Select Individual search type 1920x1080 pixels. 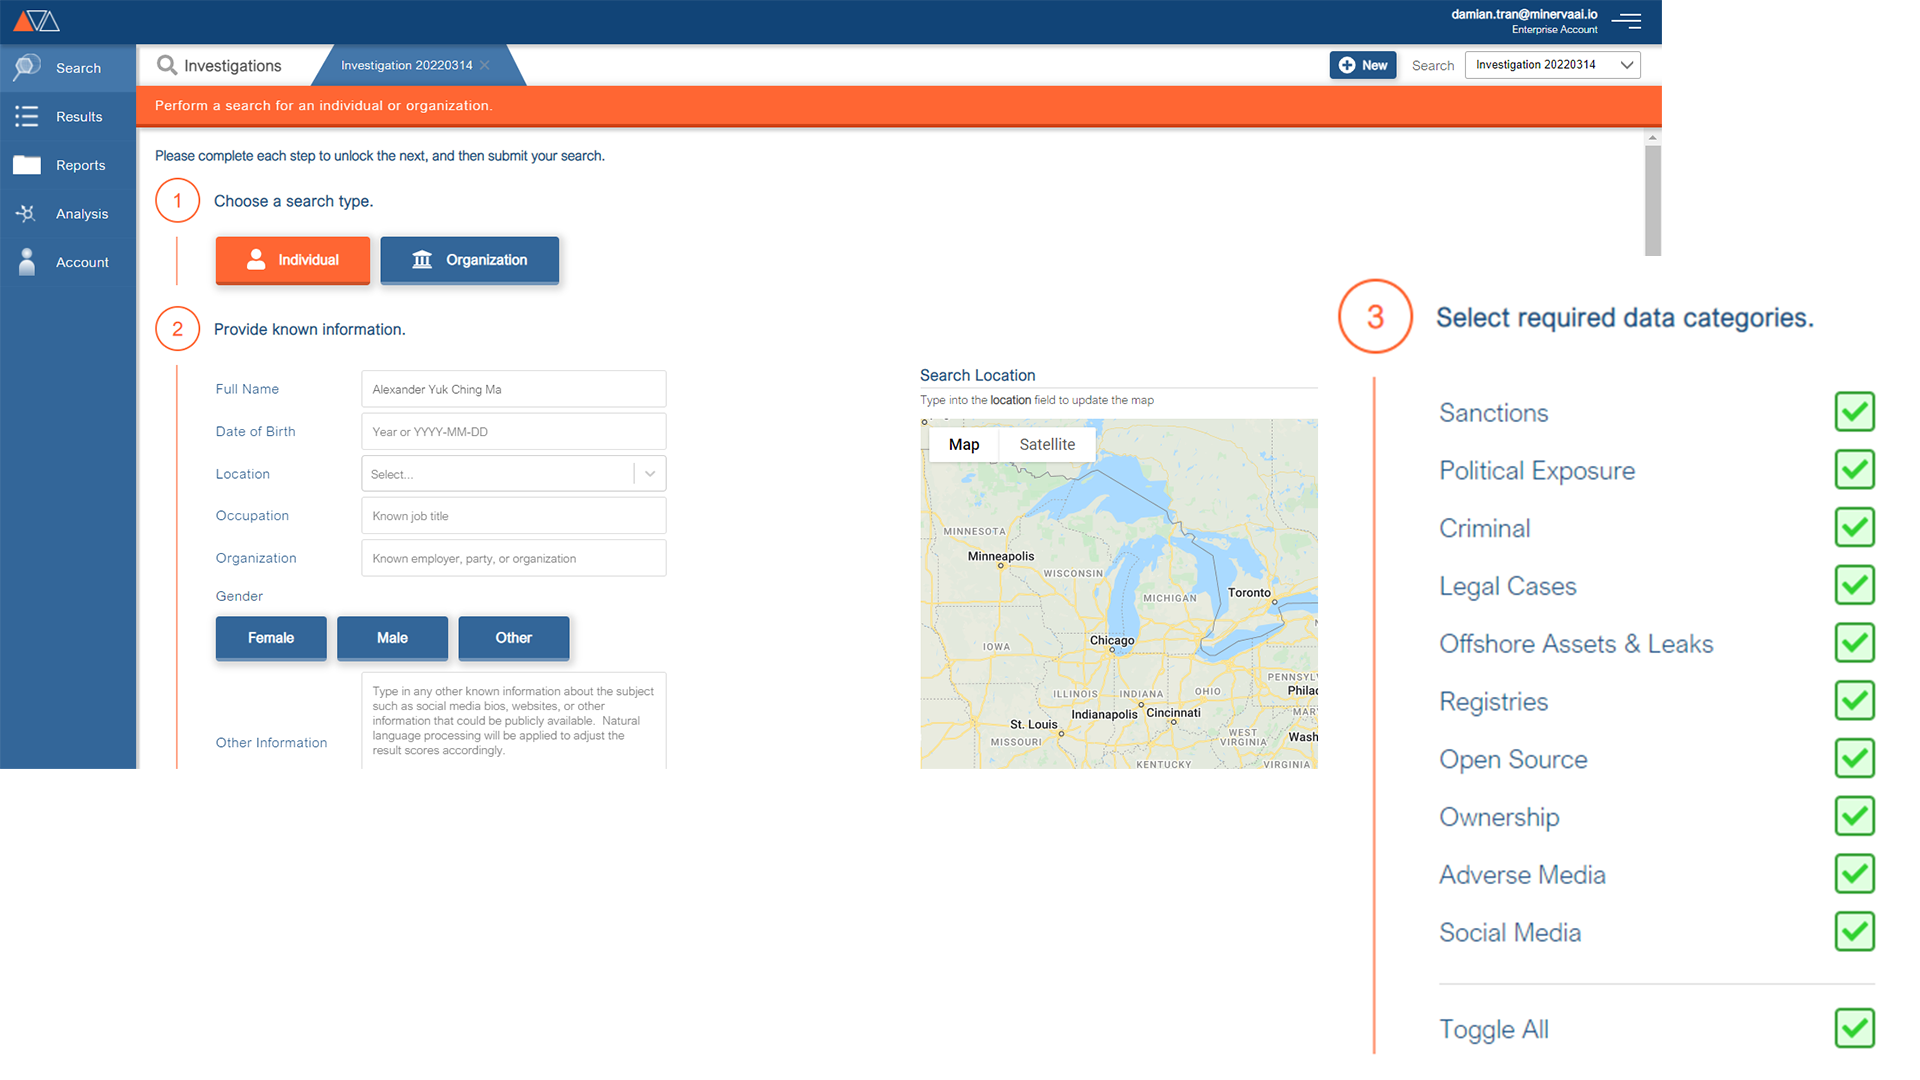point(292,259)
